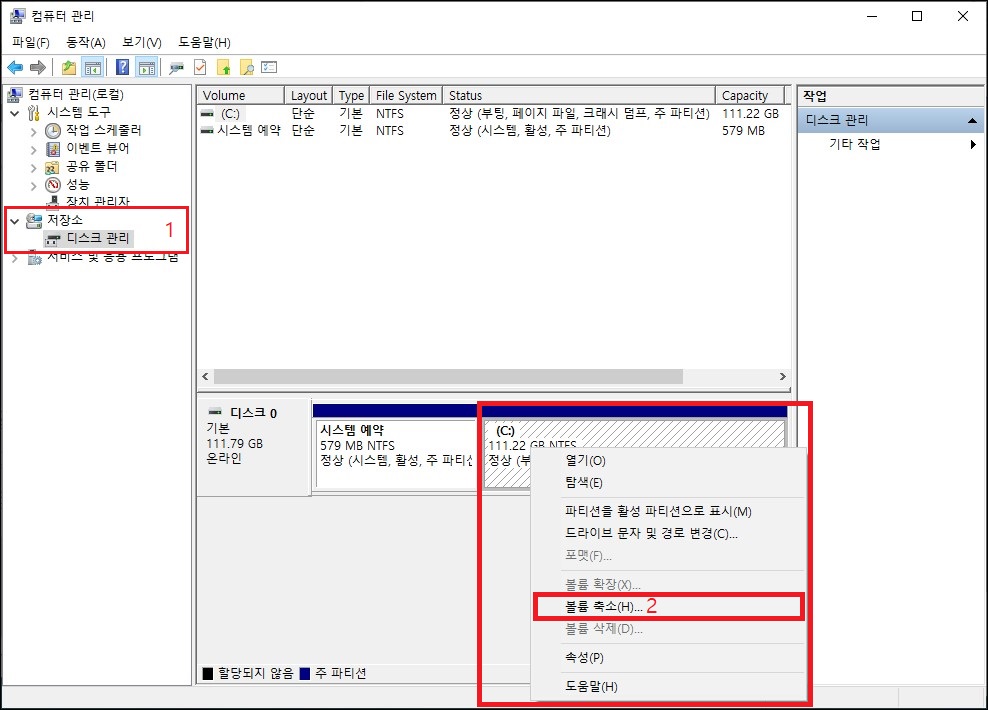Choose 속성(P) in context menu
The height and width of the screenshot is (710, 988).
pyautogui.click(x=669, y=658)
